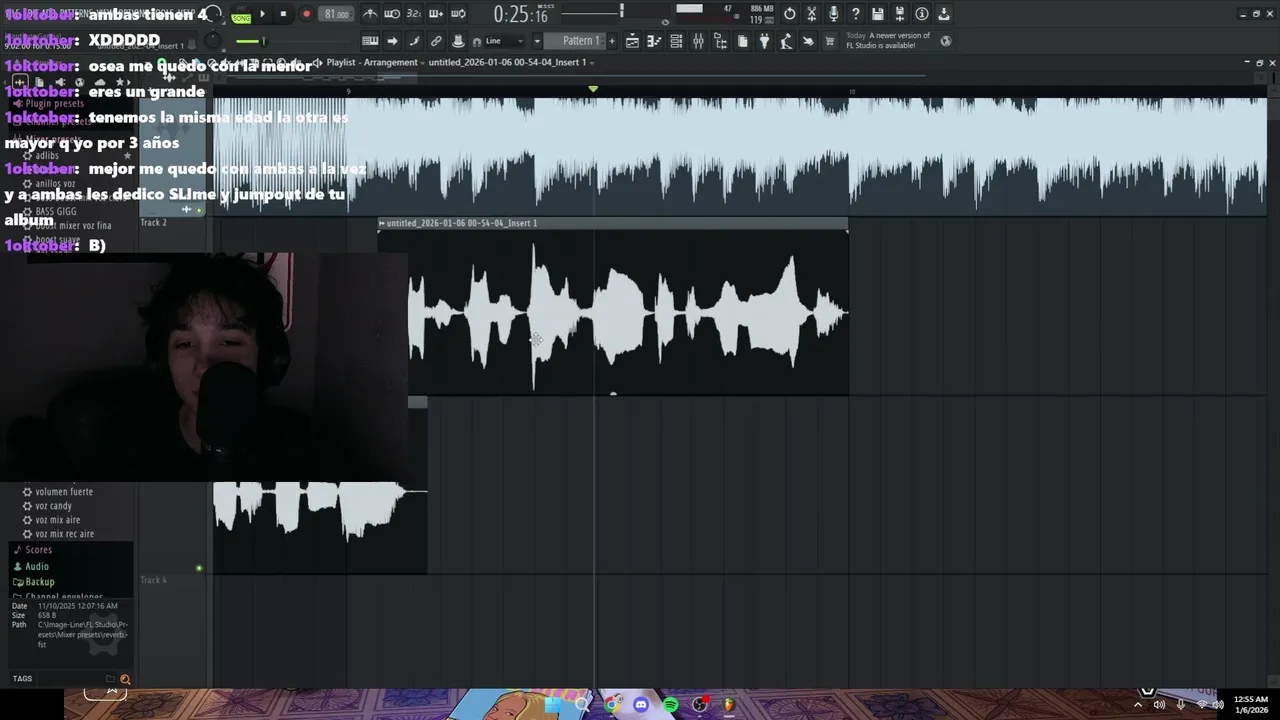
Task: Open the Line snap dropdown
Action: click(x=505, y=41)
